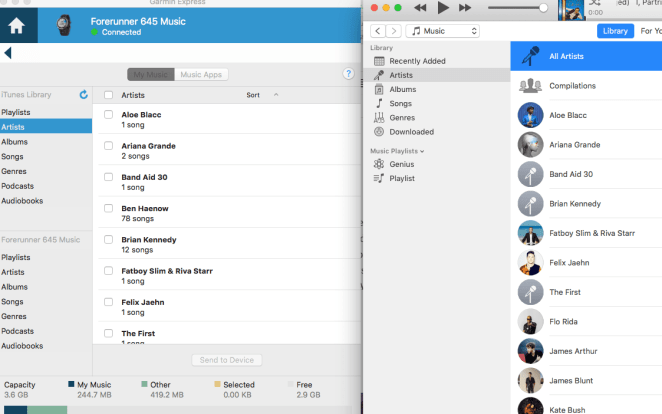Viewport: 662px width, 414px height.
Task: Rewind to the previous track in iTunes
Action: 420,8
